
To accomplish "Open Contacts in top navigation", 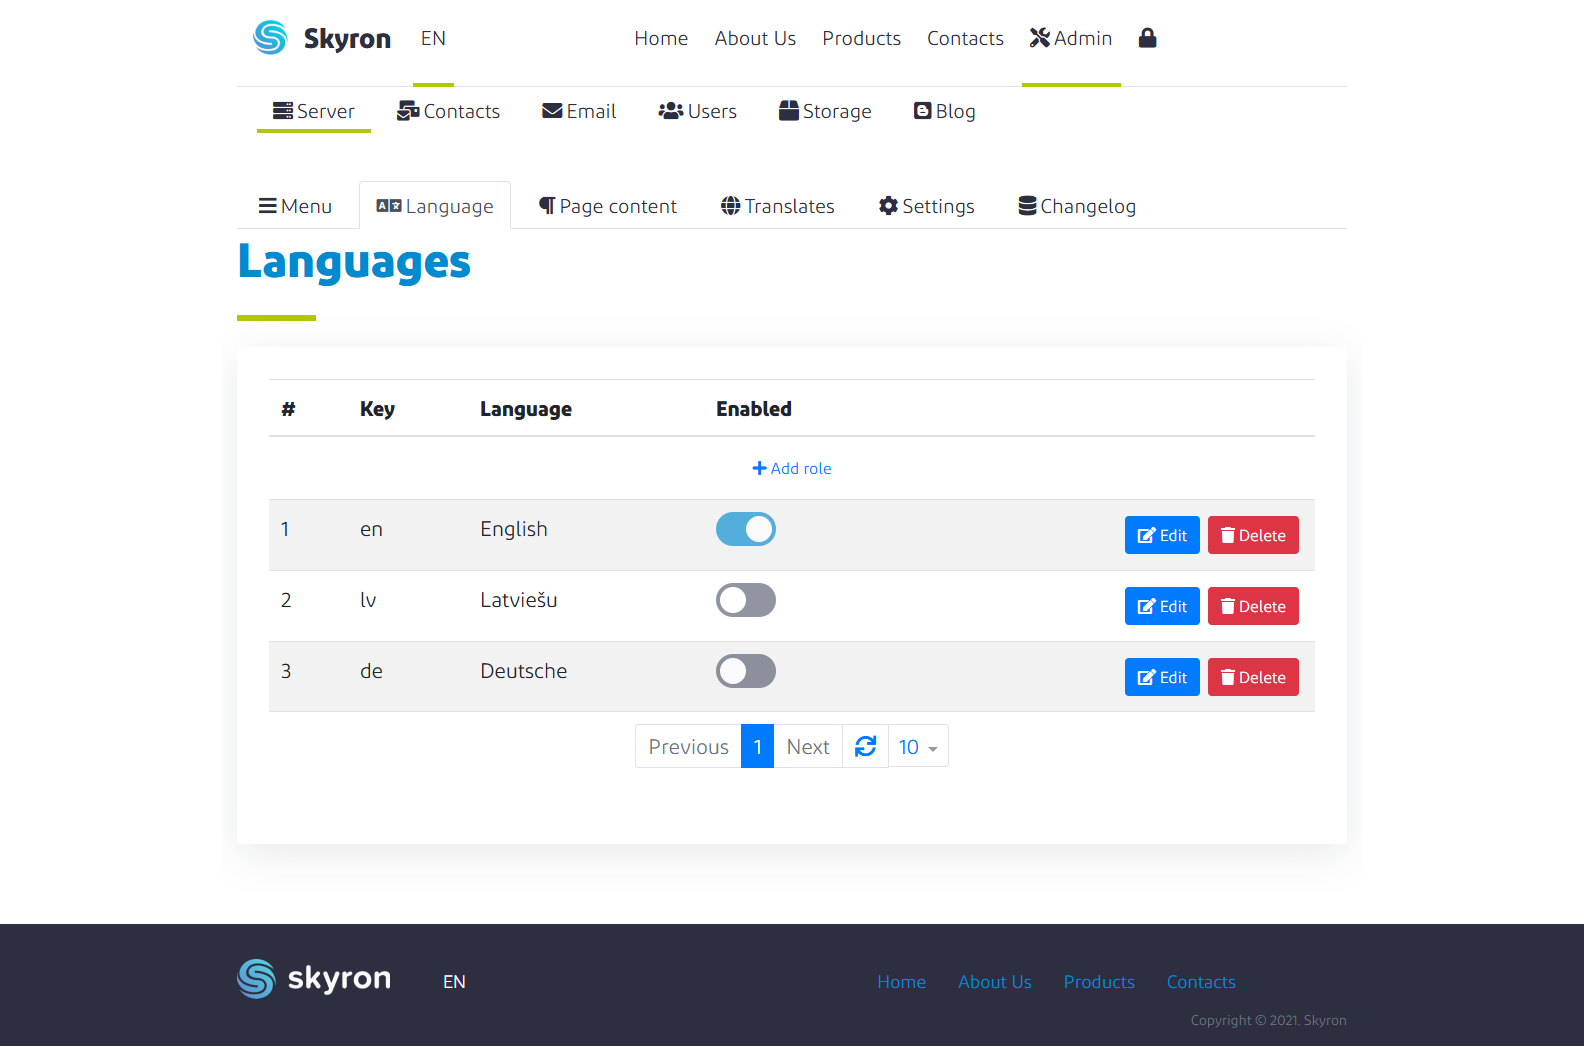I will pos(965,38).
